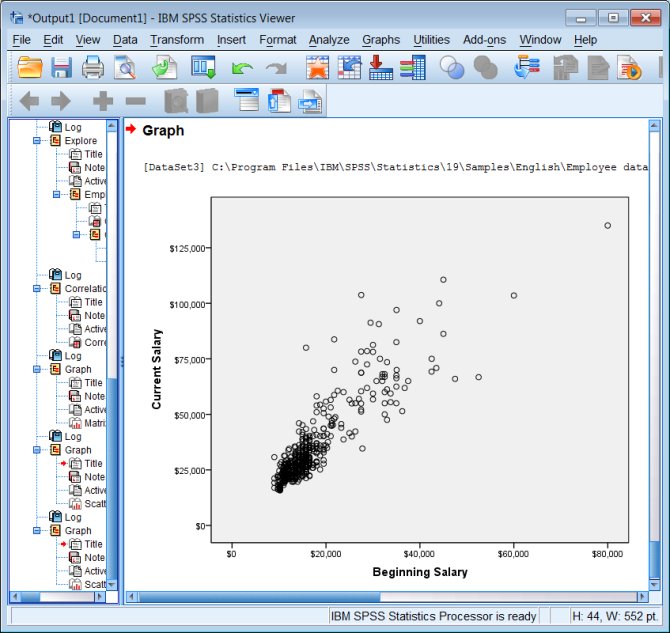
Task: Click viewer horizontal scrollbar right arrow
Action: pos(642,596)
